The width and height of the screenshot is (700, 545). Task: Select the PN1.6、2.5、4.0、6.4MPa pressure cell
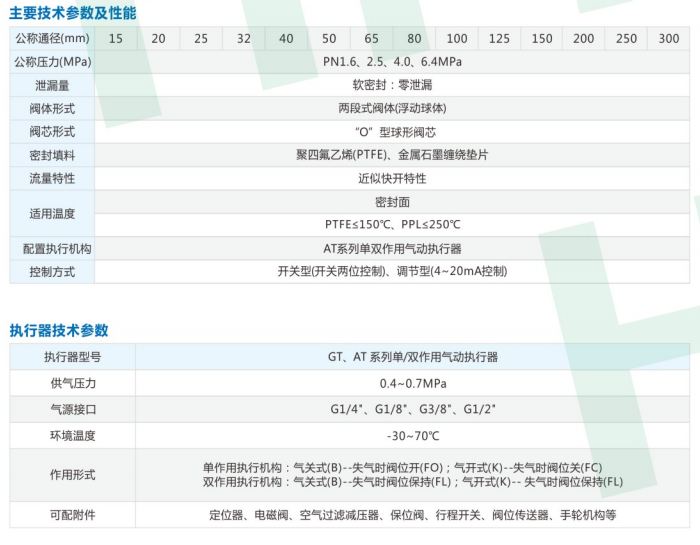[392, 62]
